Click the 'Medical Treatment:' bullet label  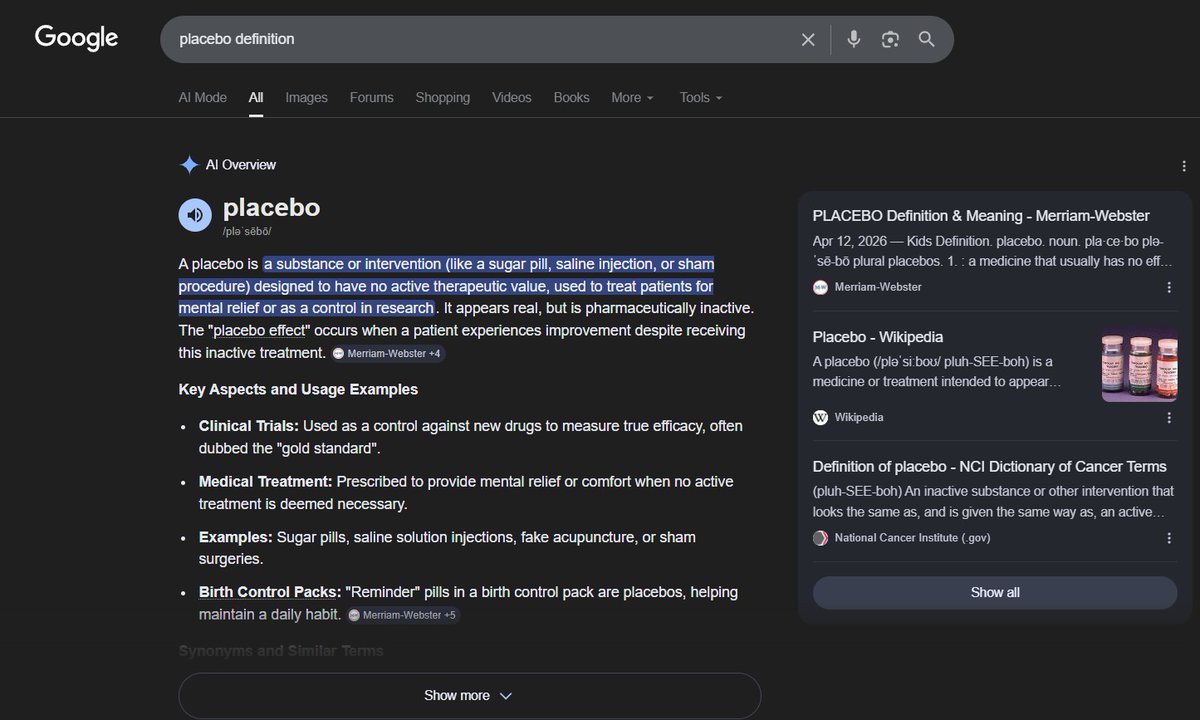(x=266, y=481)
